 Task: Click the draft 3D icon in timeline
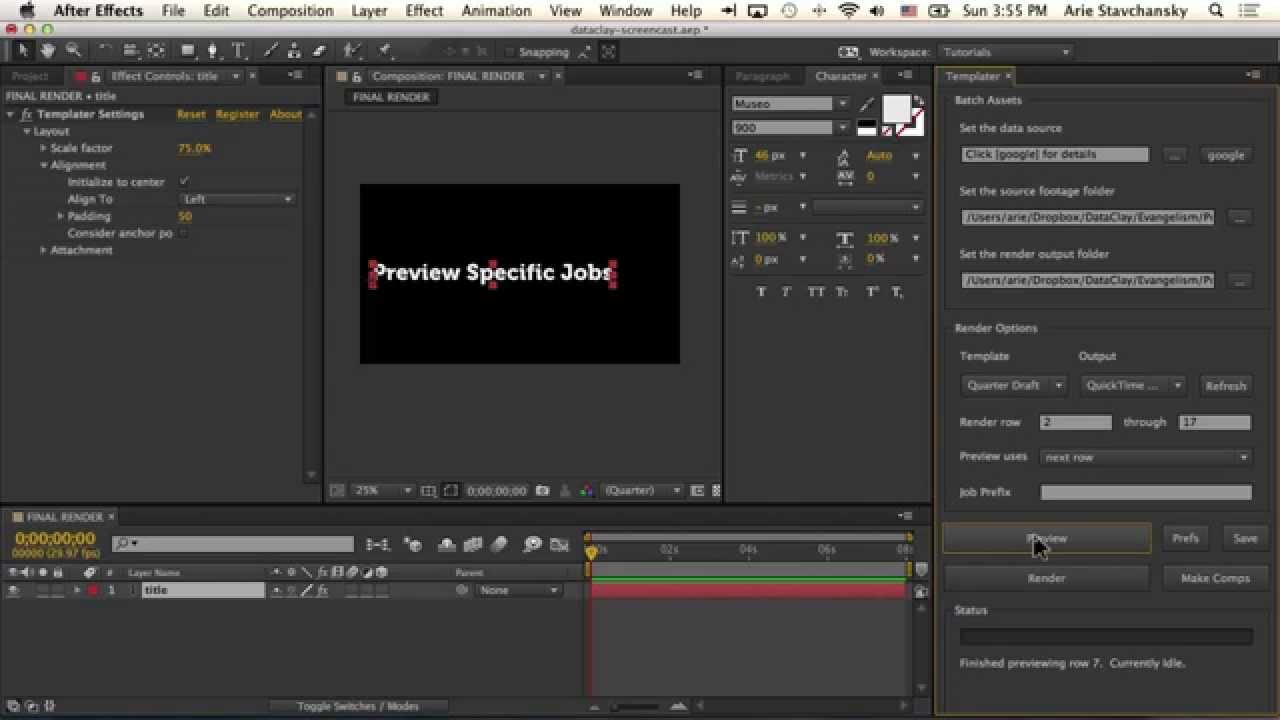click(x=412, y=544)
